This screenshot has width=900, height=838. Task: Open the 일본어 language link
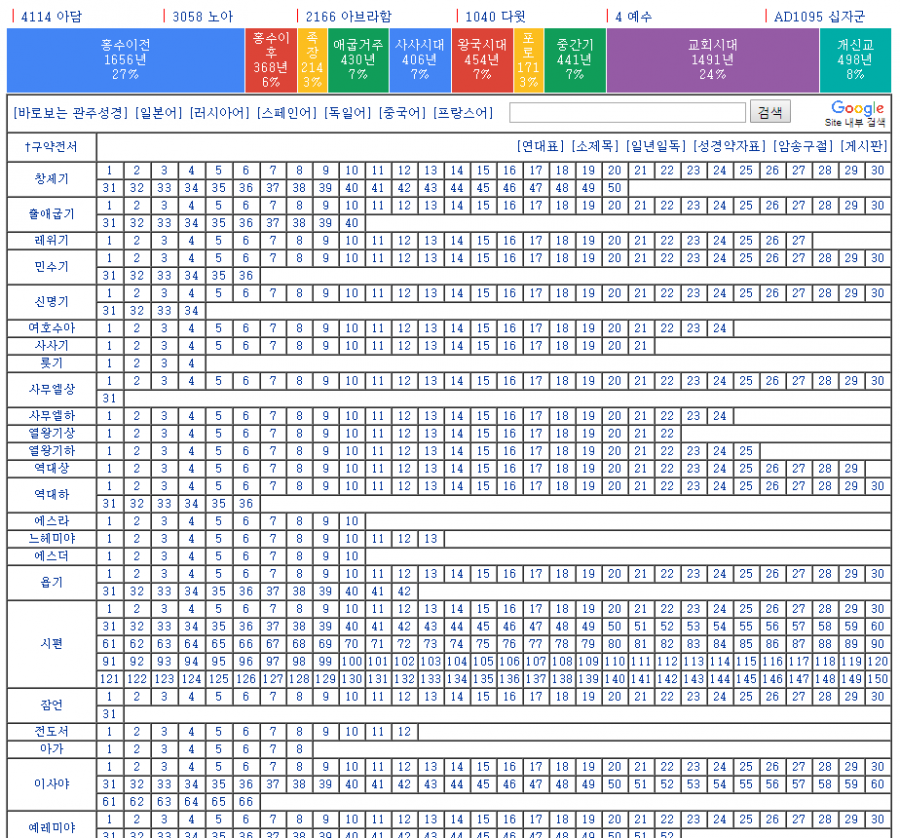(x=158, y=113)
